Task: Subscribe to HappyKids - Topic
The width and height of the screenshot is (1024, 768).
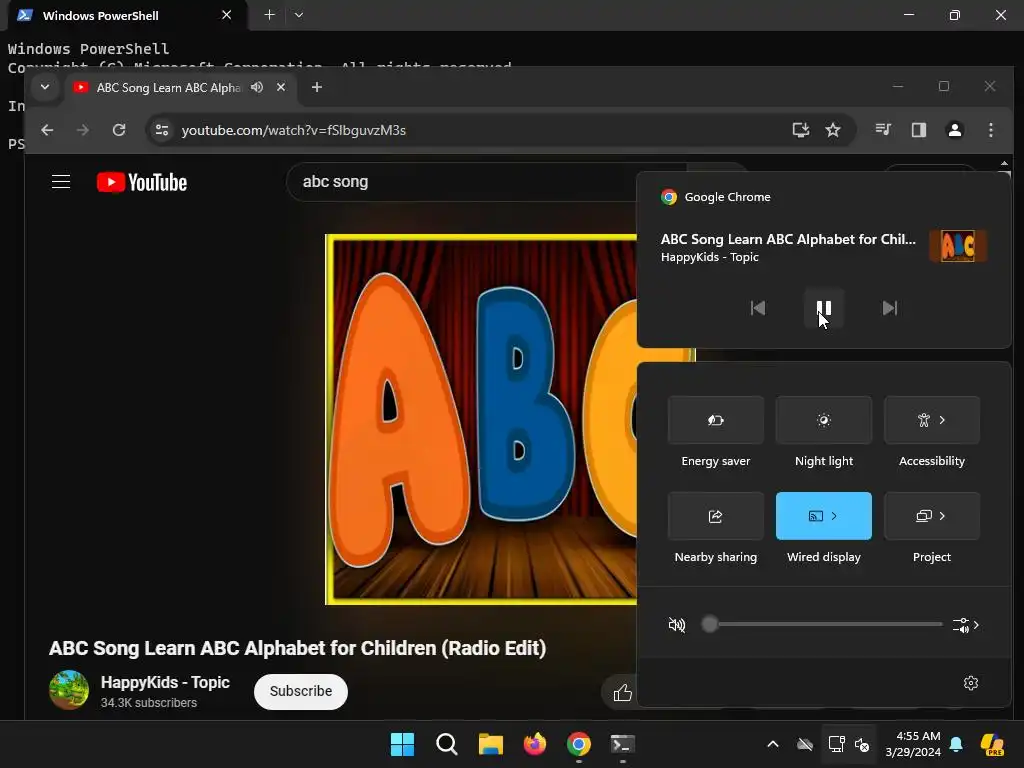Action: click(x=300, y=691)
